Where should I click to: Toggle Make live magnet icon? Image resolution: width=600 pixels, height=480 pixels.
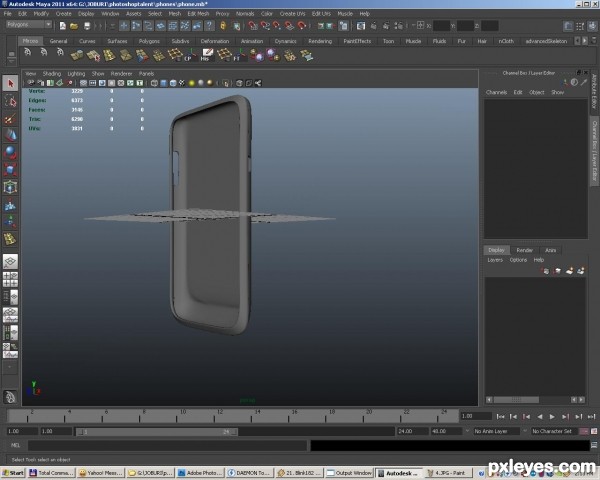pyautogui.click(x=302, y=26)
